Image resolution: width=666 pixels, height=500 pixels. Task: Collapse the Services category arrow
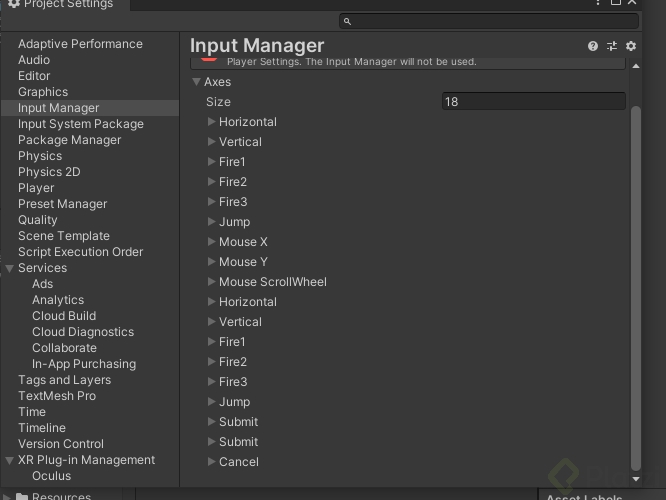(x=9, y=268)
